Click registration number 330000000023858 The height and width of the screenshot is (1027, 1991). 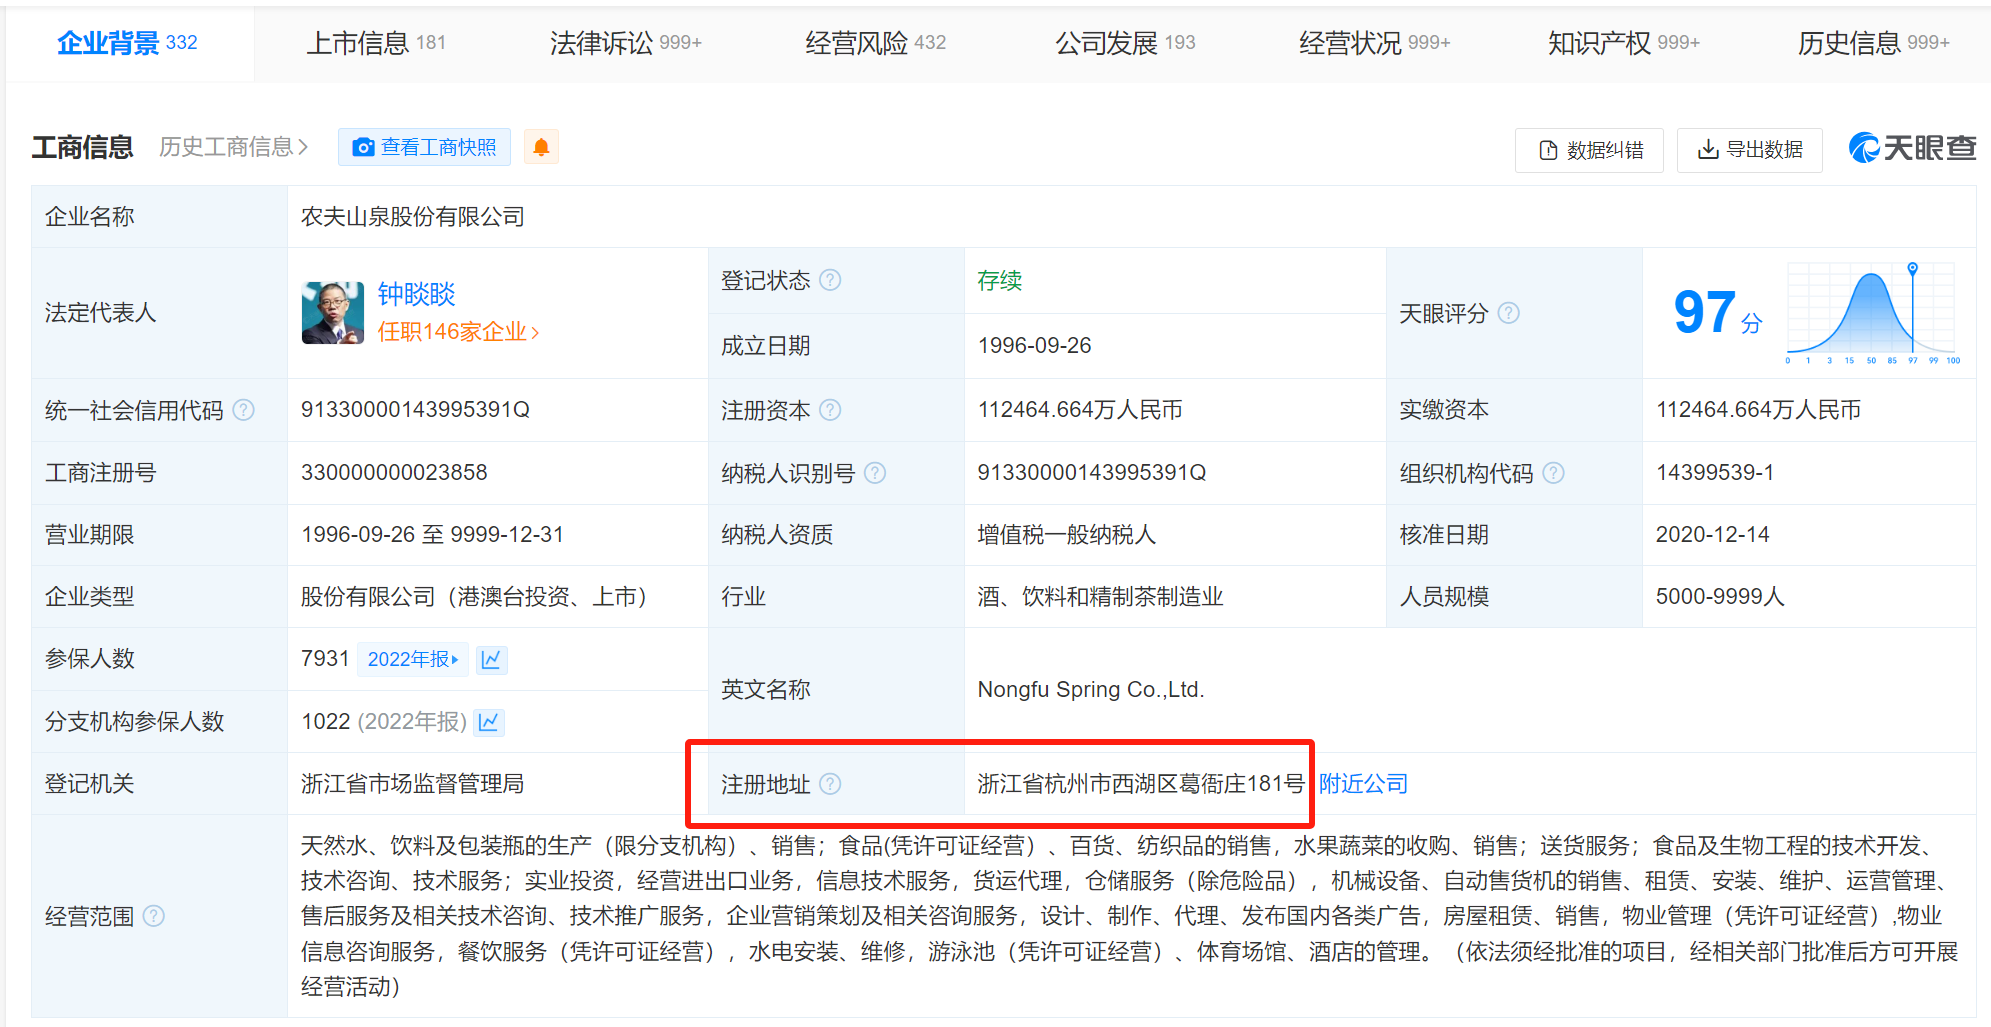point(394,473)
